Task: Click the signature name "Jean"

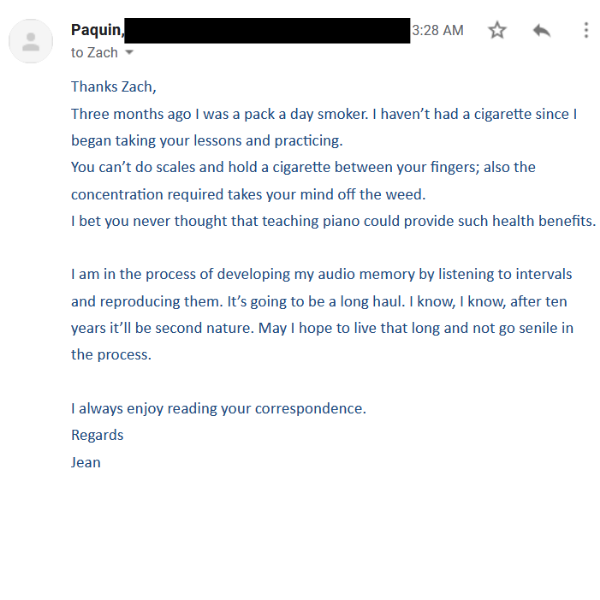Action: coord(86,462)
